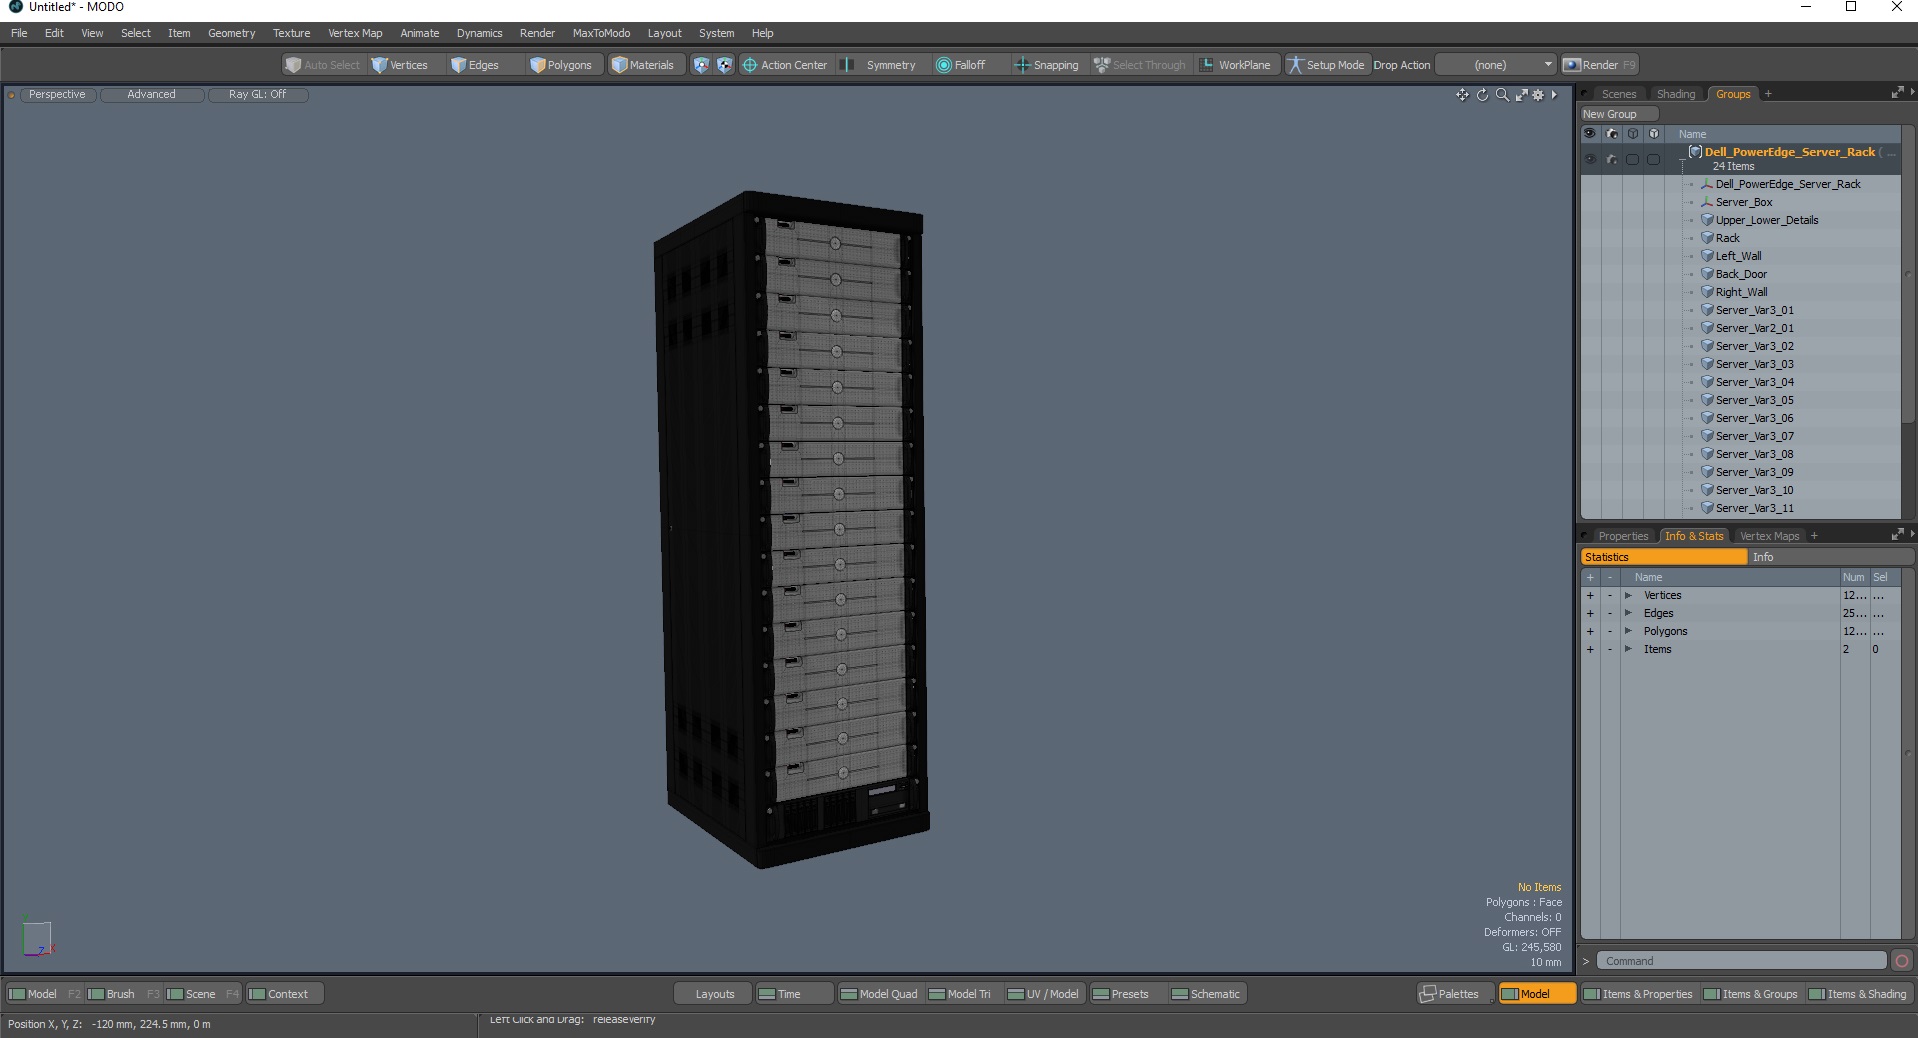The image size is (1918, 1038).
Task: Expand Vertices statistics row
Action: pyautogui.click(x=1628, y=596)
